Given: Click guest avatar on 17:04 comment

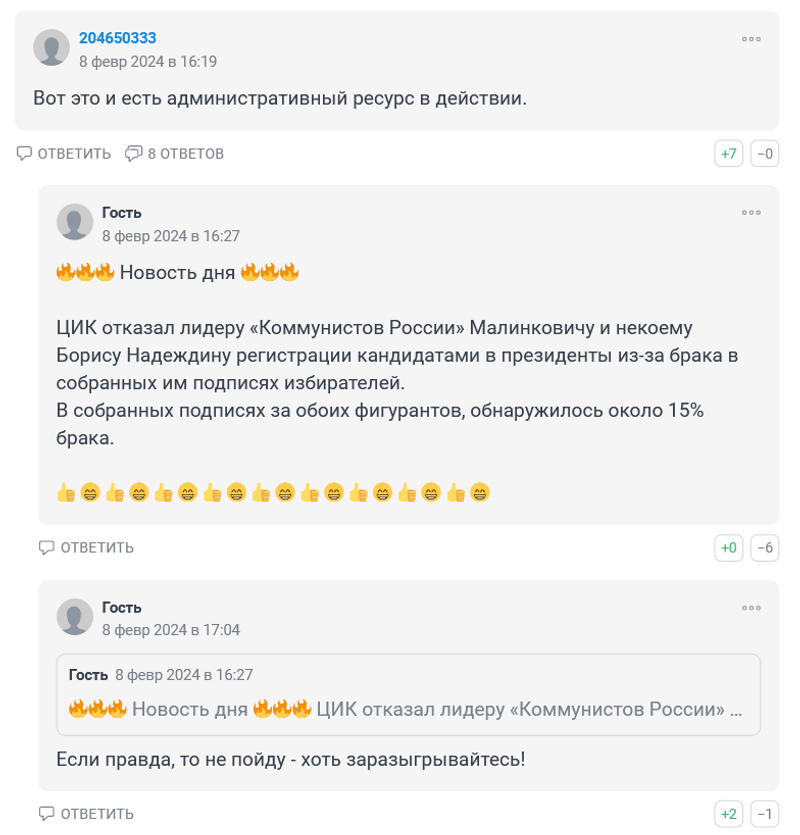Looking at the screenshot, I should point(75,617).
